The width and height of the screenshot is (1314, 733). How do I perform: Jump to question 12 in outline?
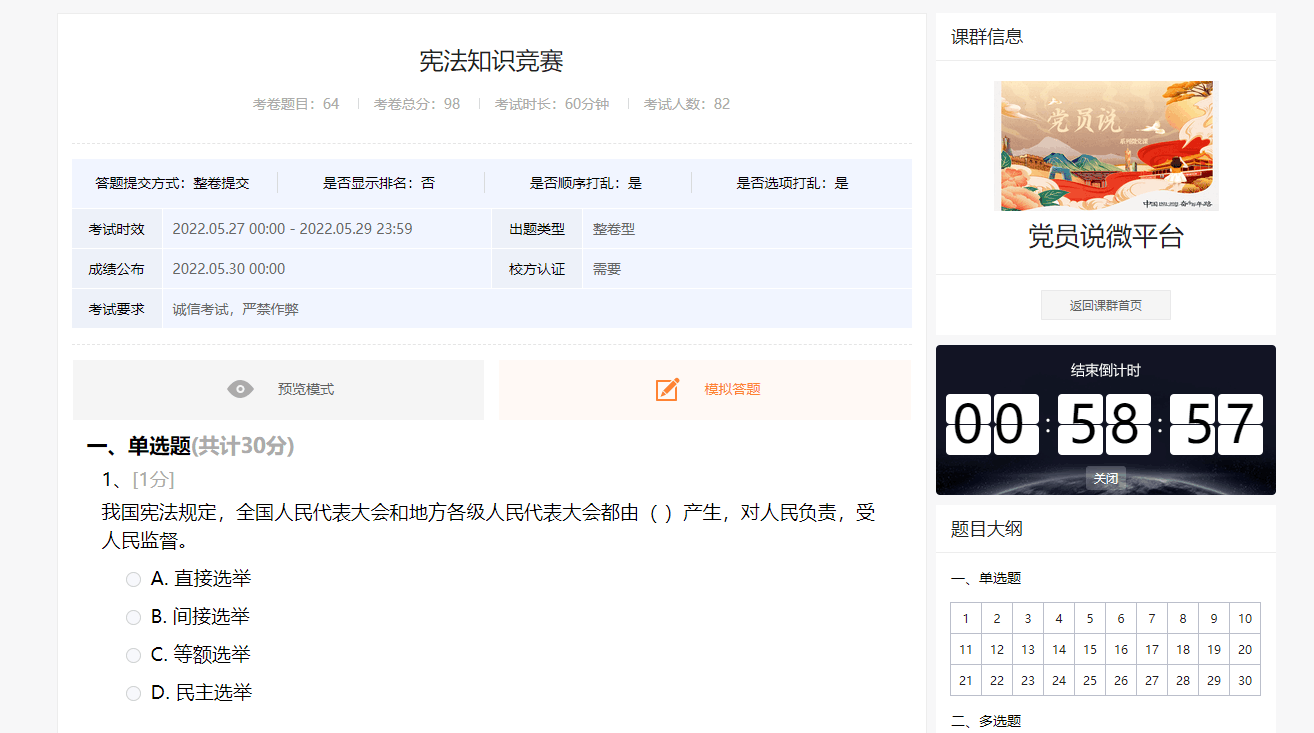click(x=996, y=649)
